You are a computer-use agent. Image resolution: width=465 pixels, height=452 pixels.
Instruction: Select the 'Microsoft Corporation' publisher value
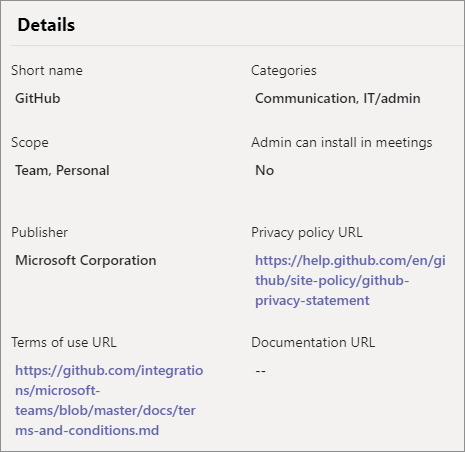pos(86,260)
